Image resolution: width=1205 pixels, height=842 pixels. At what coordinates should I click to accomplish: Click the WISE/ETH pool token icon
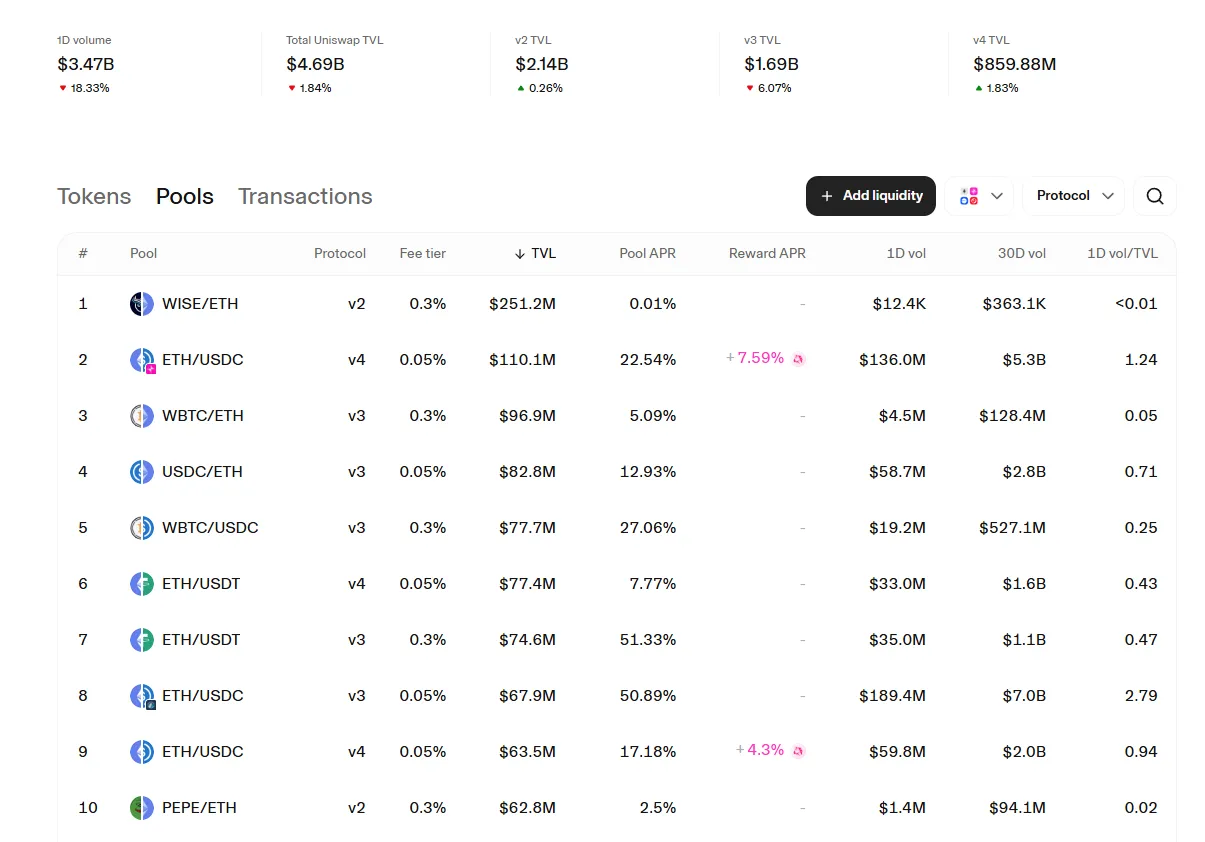click(142, 304)
